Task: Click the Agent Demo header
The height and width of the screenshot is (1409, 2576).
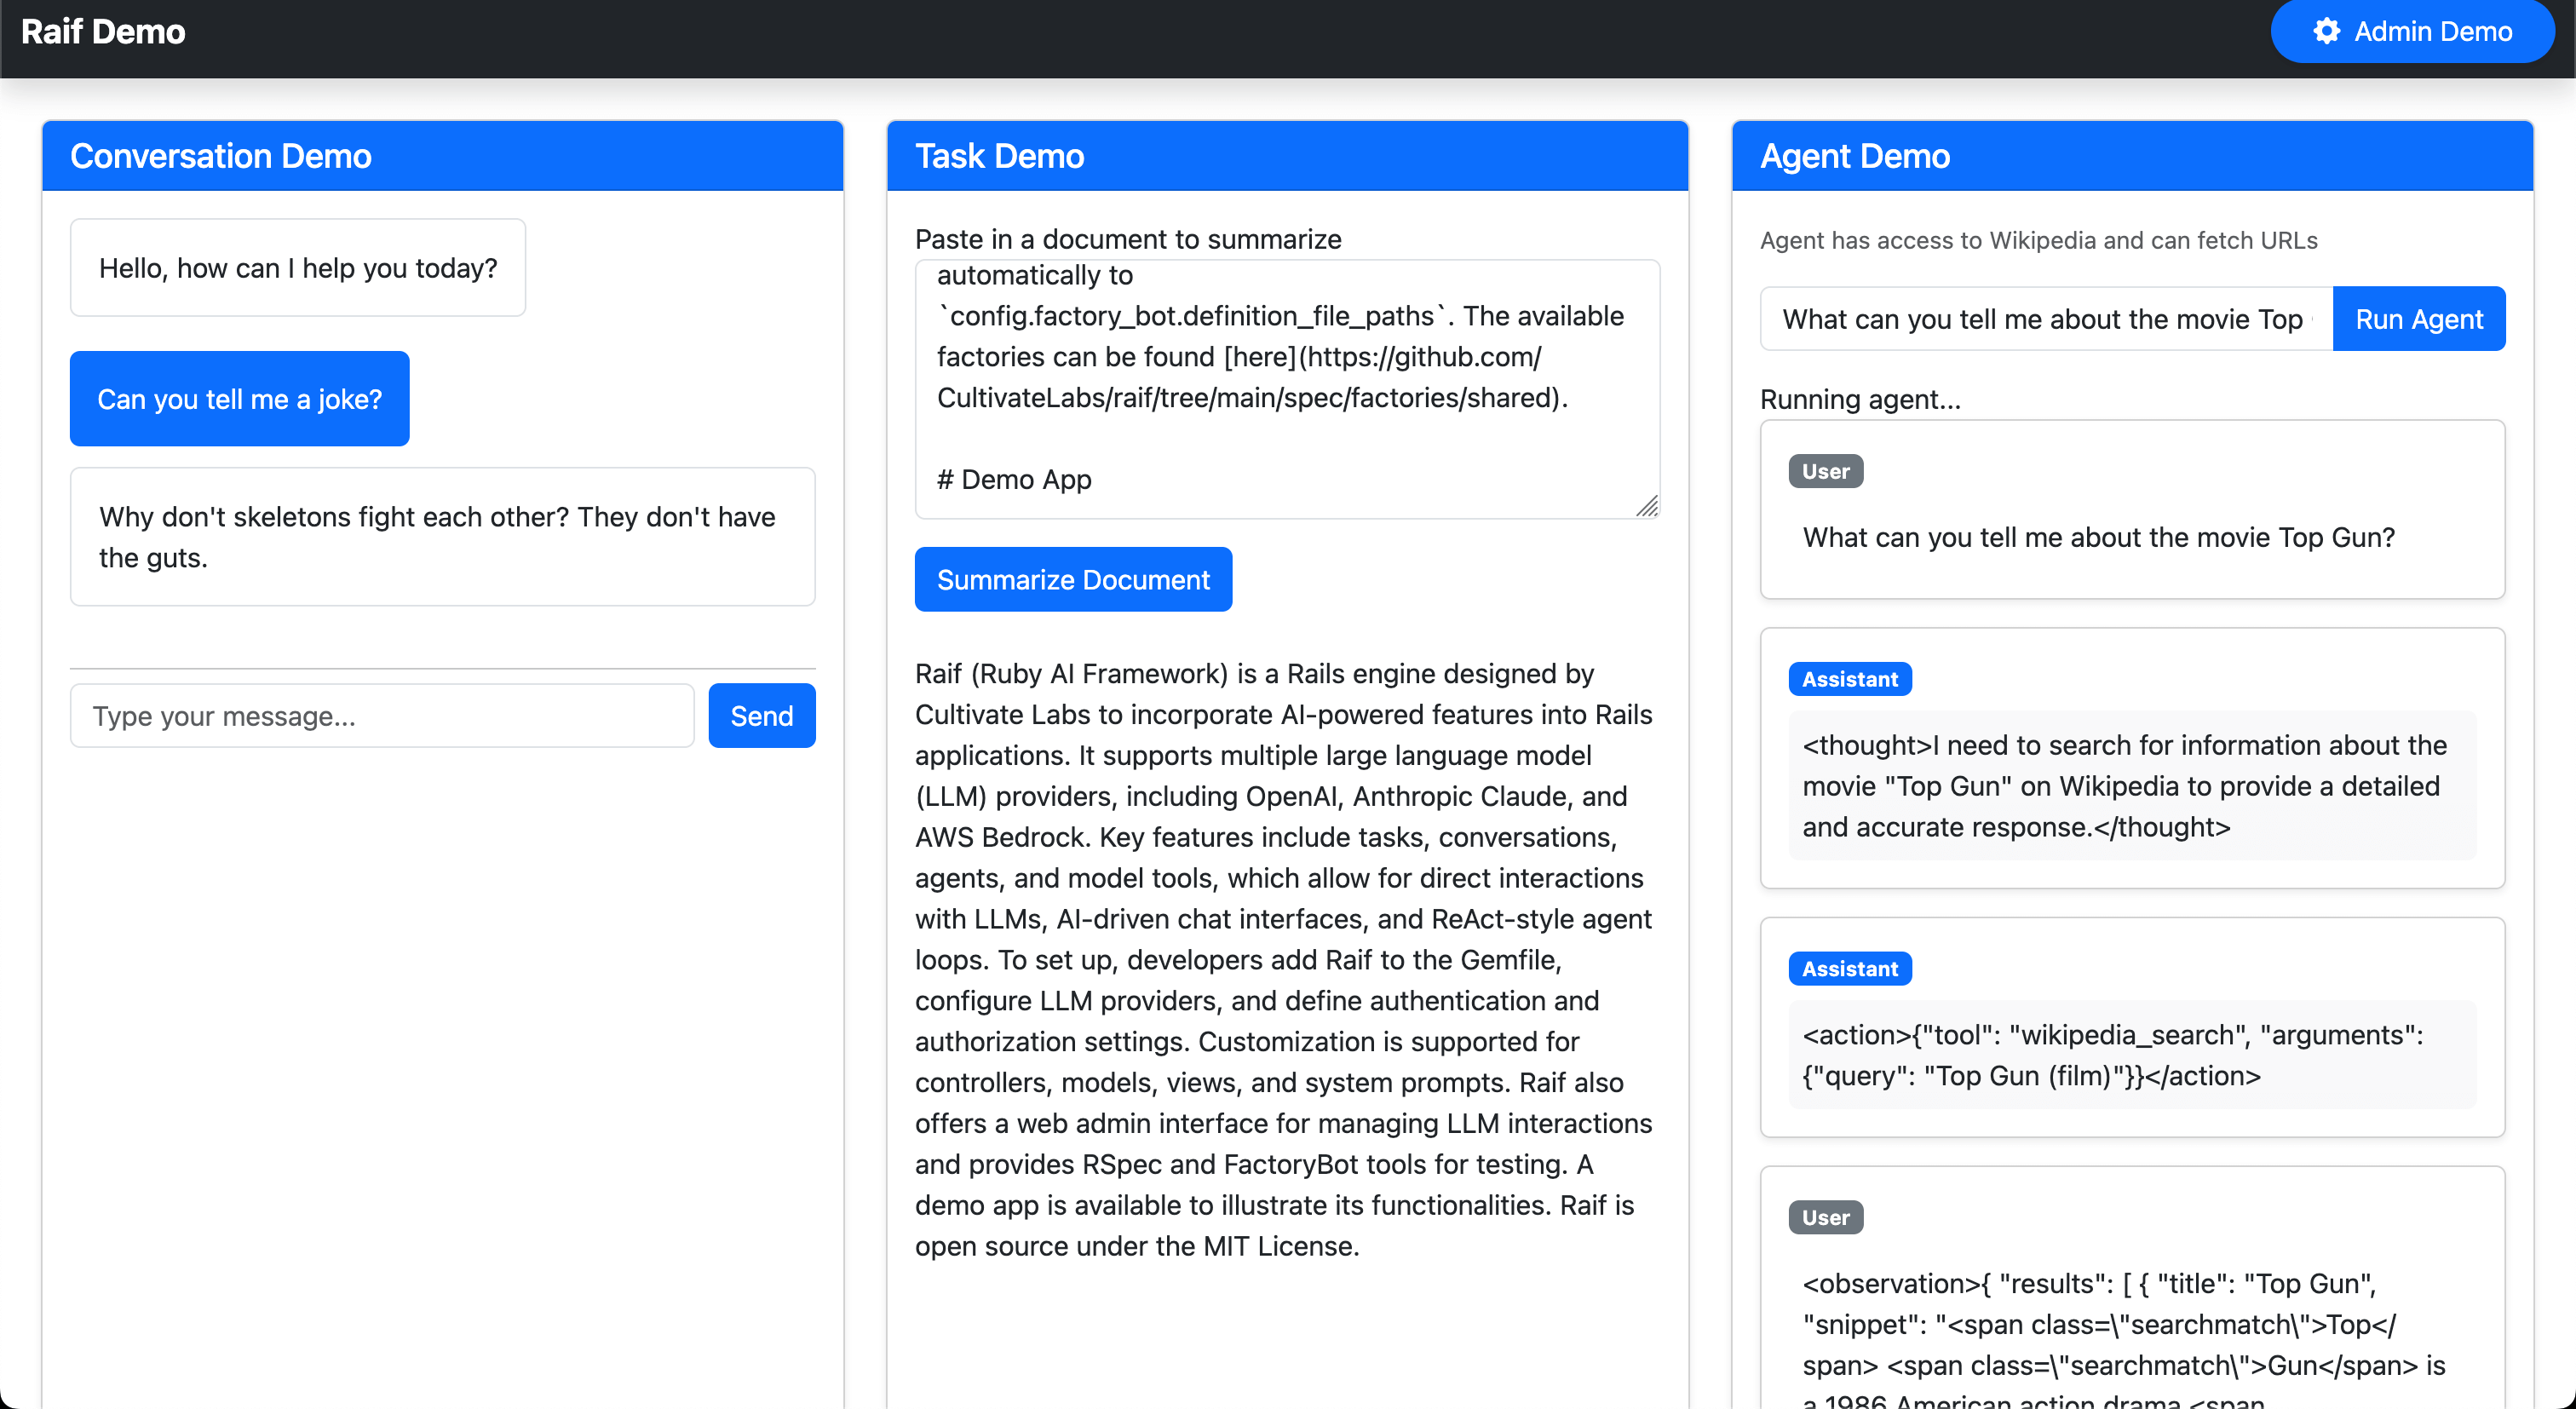Action: pos(2132,156)
